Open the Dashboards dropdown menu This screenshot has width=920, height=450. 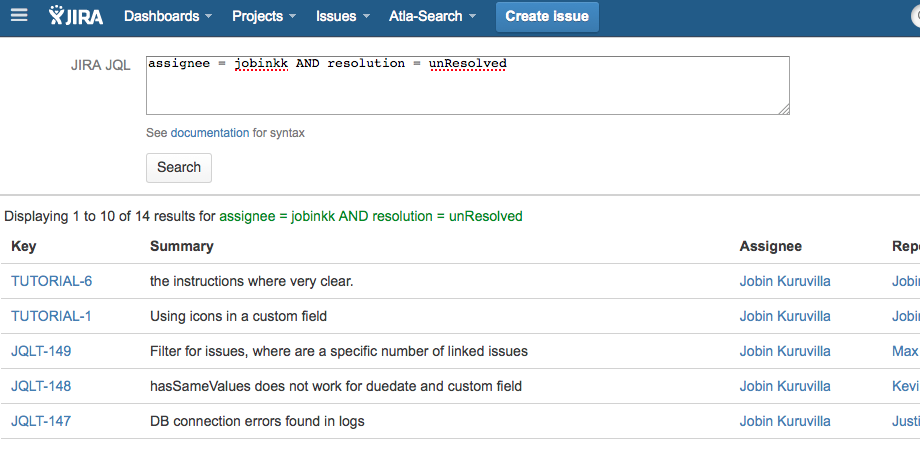click(x=168, y=16)
